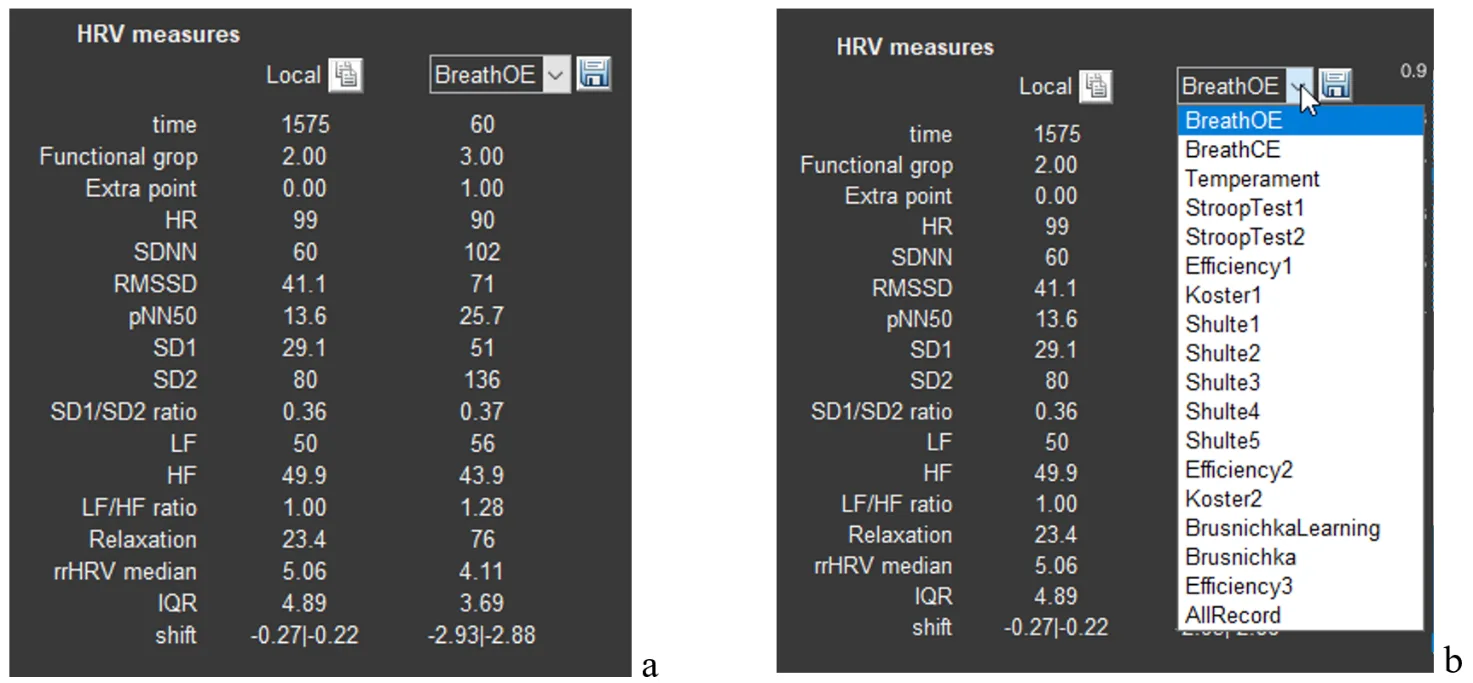The width and height of the screenshot is (1473, 683).
Task: Click the copy icon next to Local in the left panel
Action: [347, 75]
